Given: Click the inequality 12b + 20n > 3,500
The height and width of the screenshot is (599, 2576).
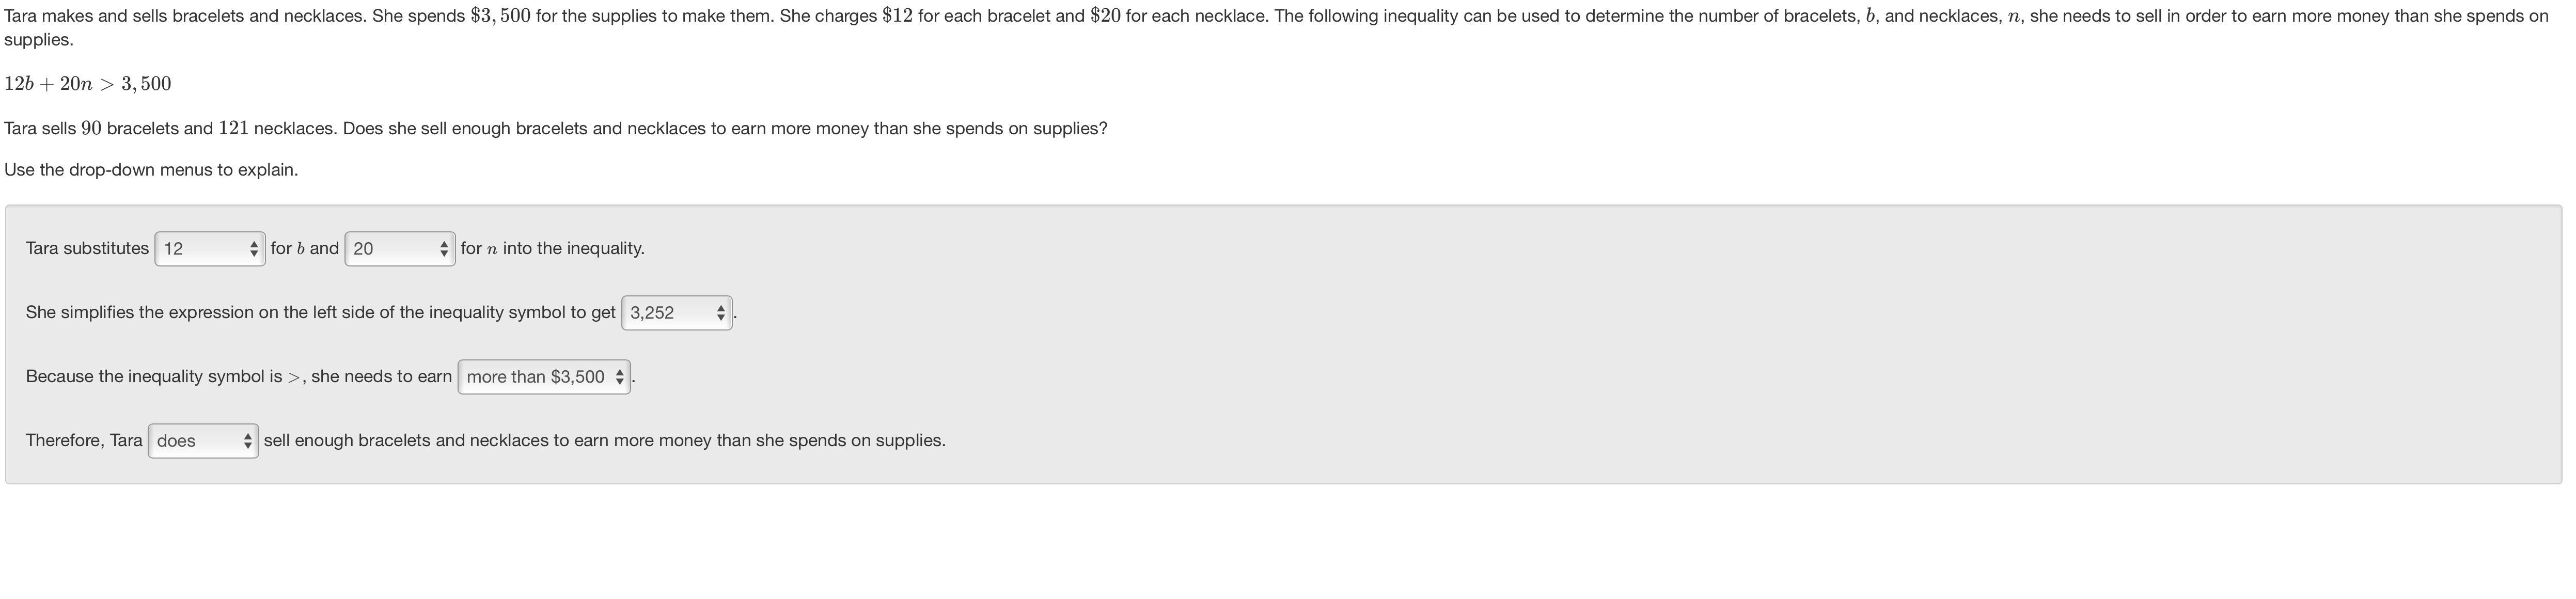Looking at the screenshot, I should point(88,84).
